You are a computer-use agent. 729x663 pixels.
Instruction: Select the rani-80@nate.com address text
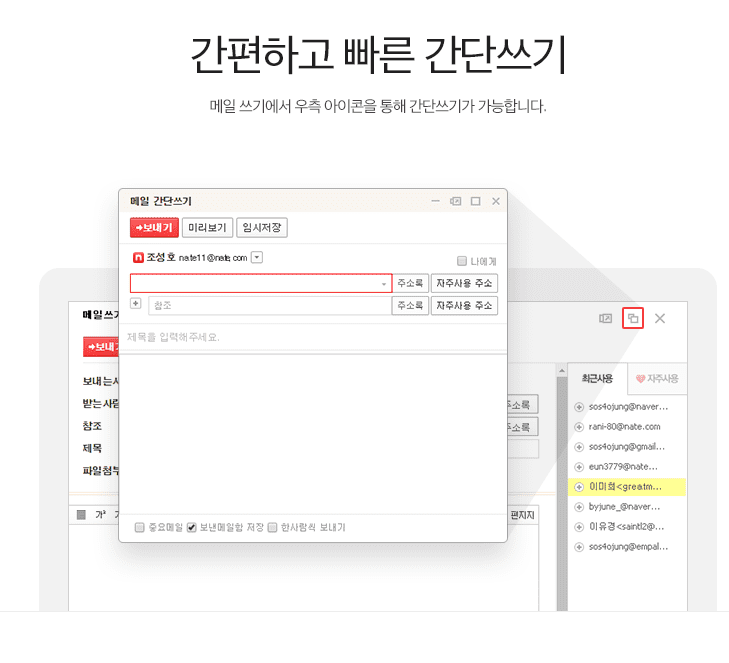click(x=624, y=427)
